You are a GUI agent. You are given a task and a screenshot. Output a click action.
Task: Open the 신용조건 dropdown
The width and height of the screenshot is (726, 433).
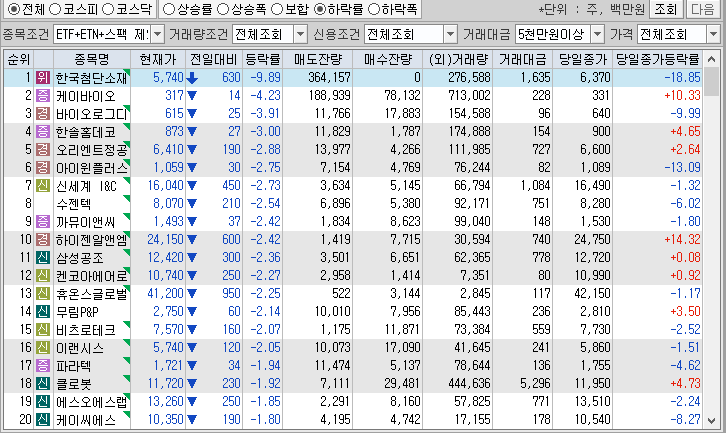click(x=450, y=34)
